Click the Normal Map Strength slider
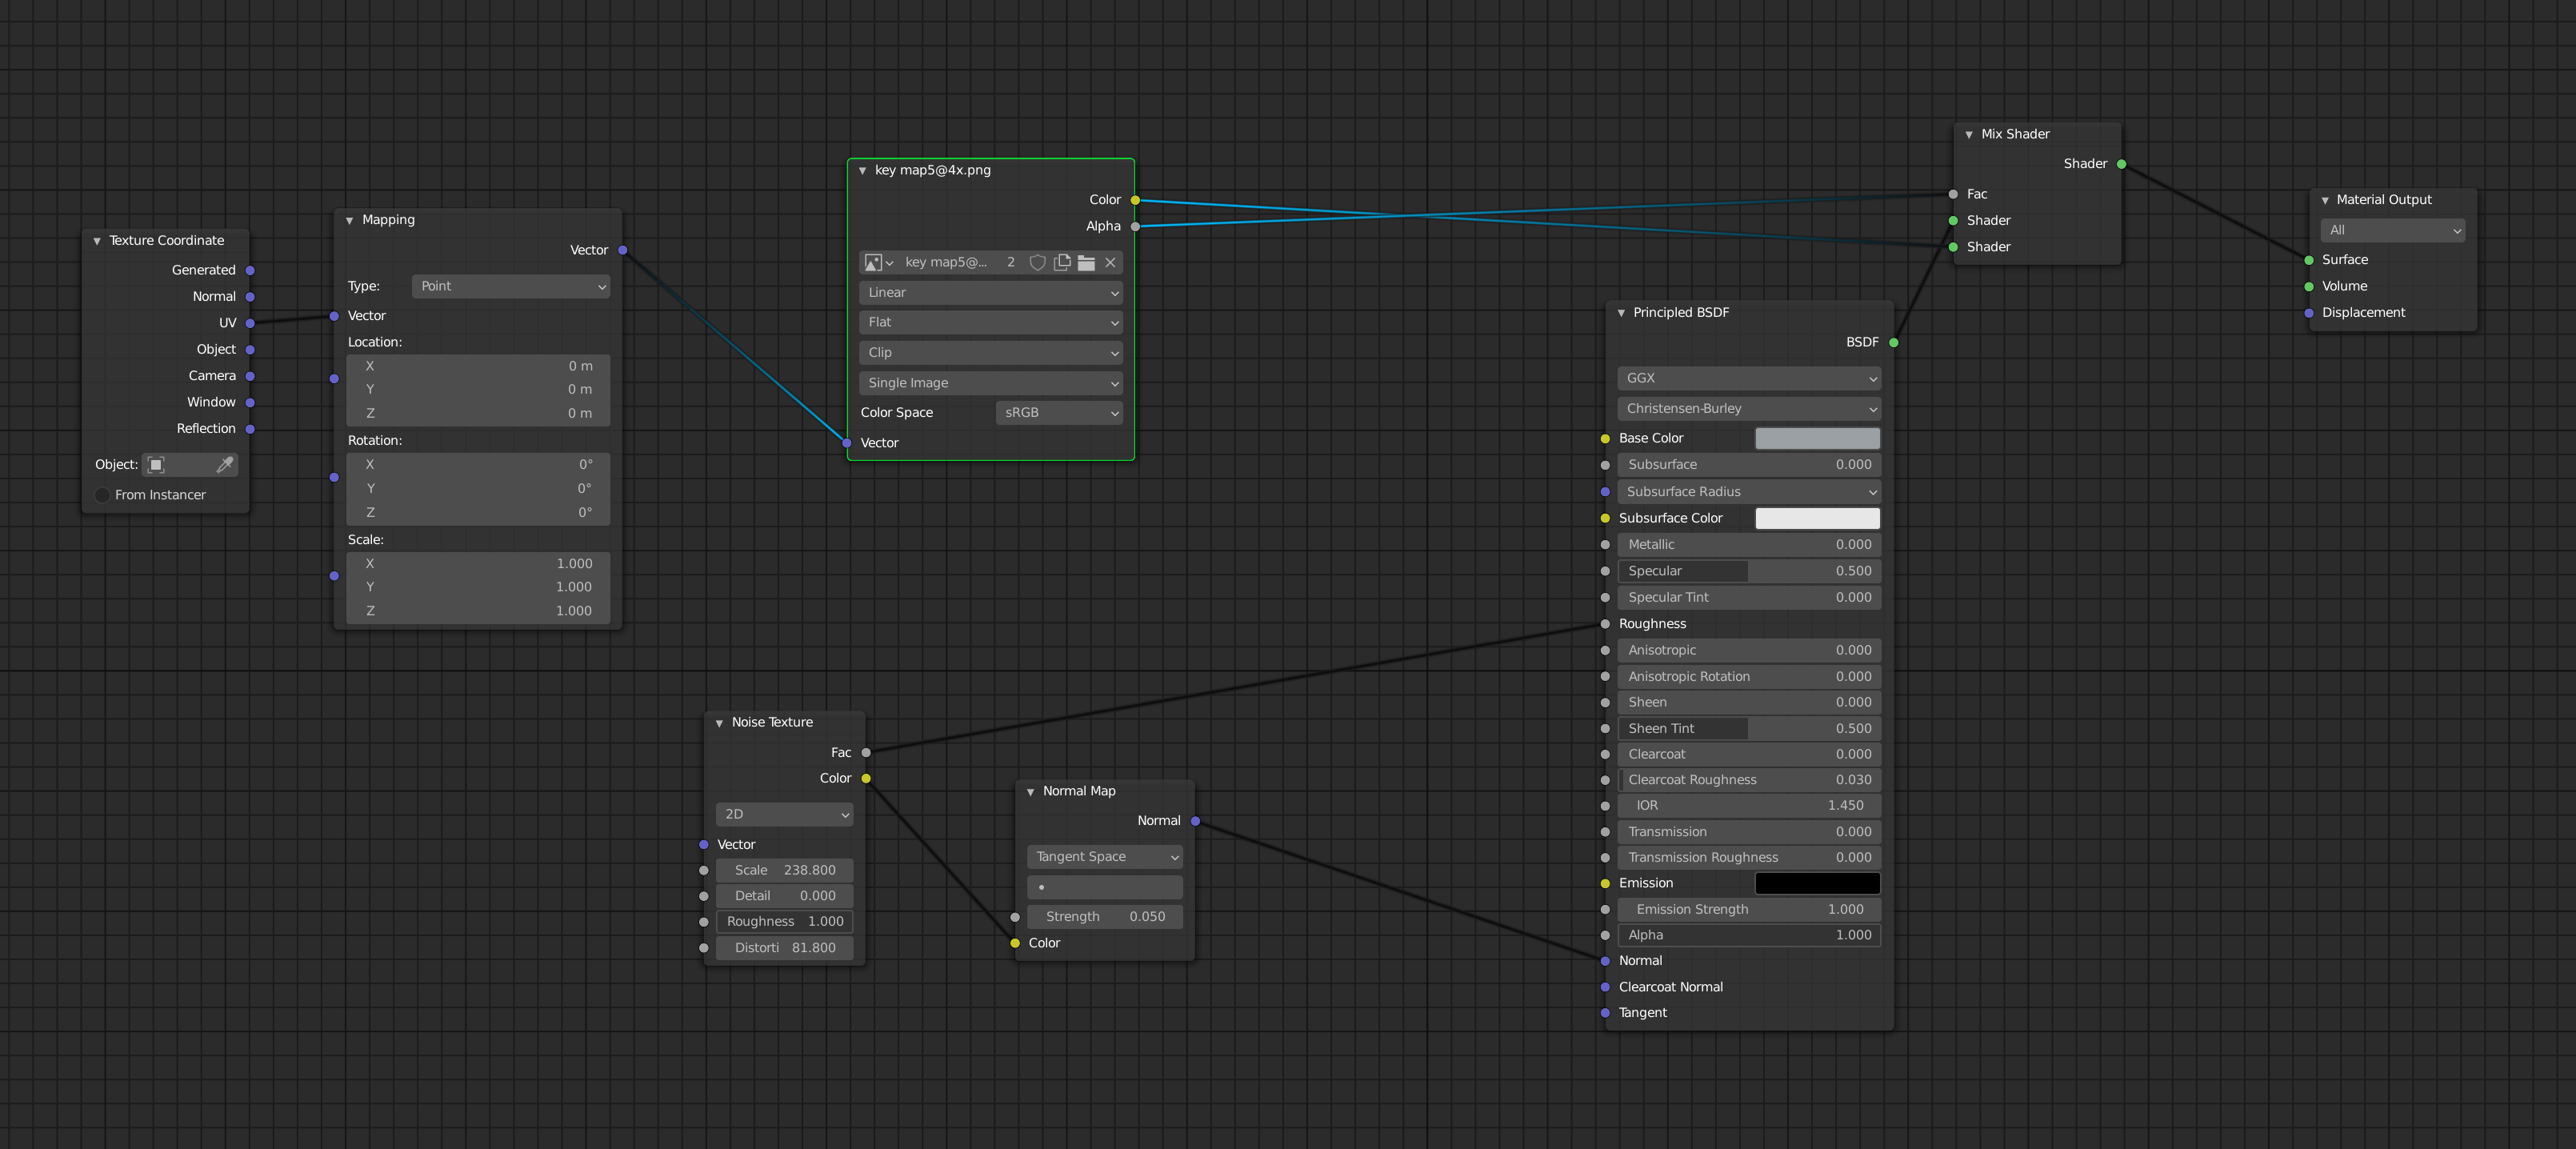 coord(1104,916)
